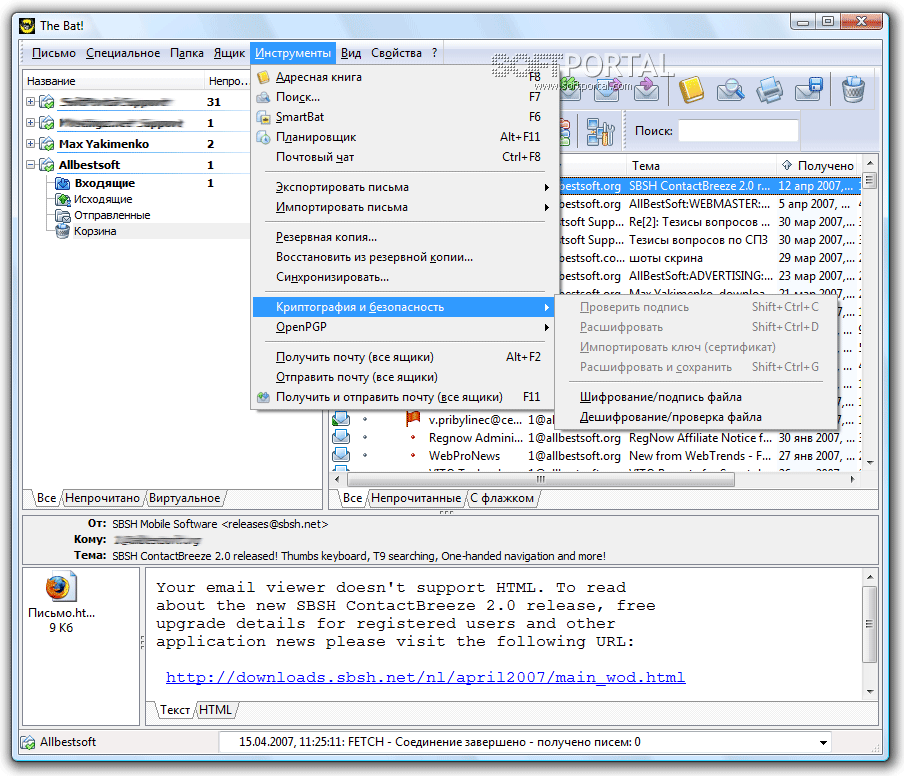The height and width of the screenshot is (776, 904).
Task: Click the message body vertical scrollbar thumb
Action: click(x=869, y=624)
